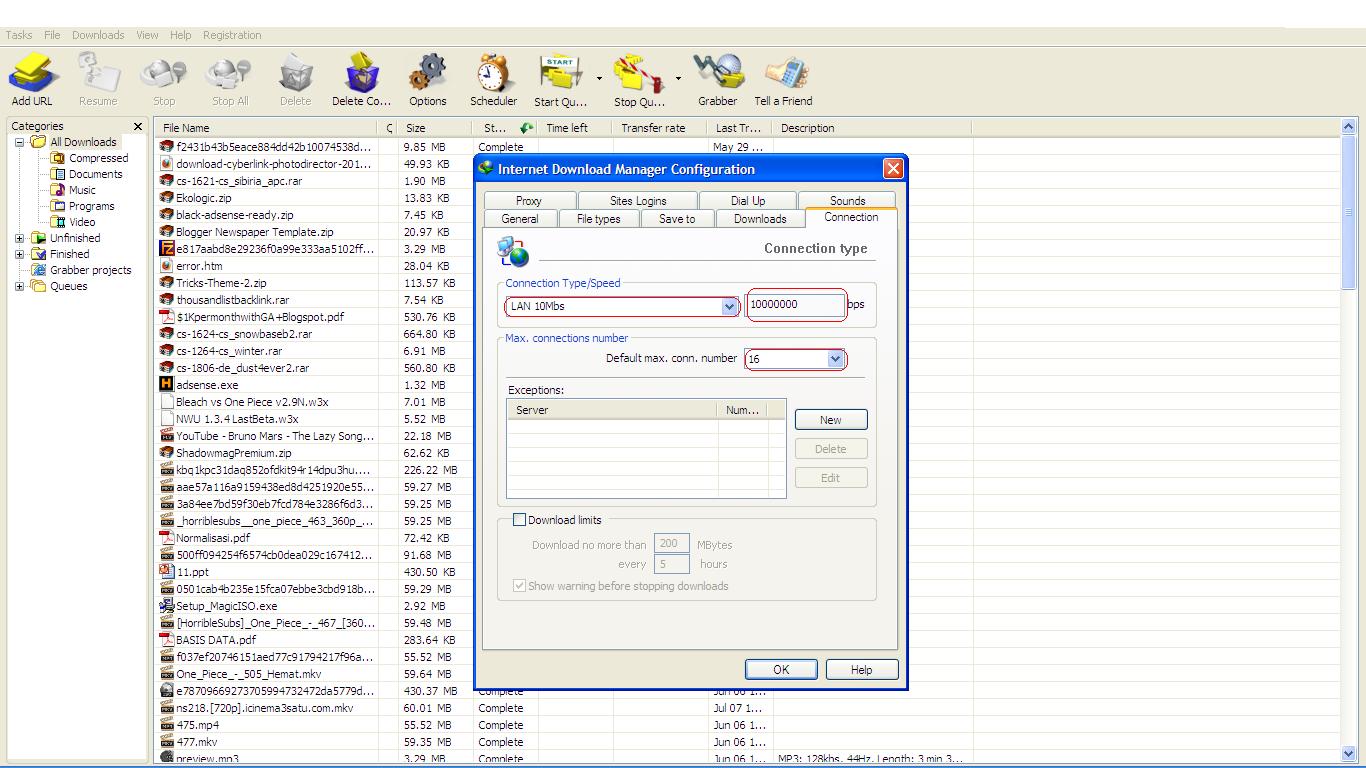This screenshot has width=1366, height=768.
Task: Click the Stop All toolbar icon
Action: point(230,73)
